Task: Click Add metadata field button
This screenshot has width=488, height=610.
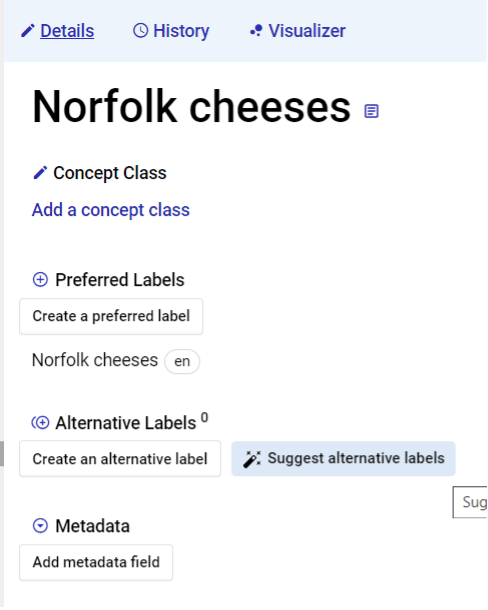Action: coord(96,562)
